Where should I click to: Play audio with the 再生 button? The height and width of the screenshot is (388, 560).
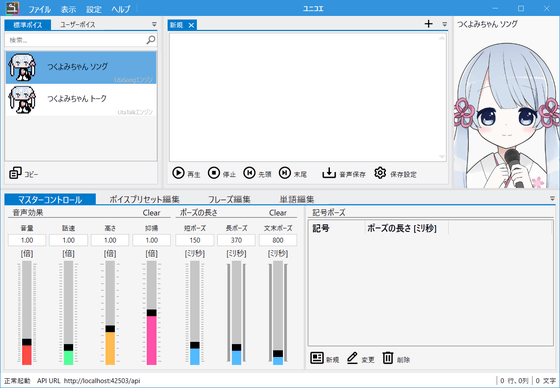(178, 173)
